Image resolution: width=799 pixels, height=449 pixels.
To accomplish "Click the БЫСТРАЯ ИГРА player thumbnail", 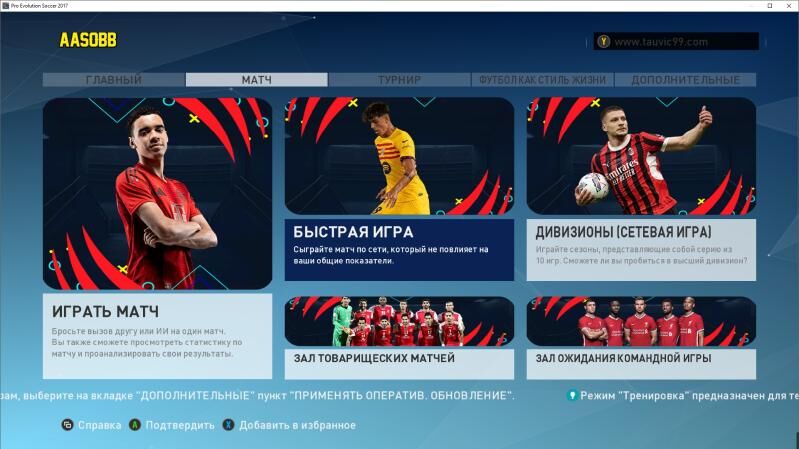I will click(x=399, y=156).
